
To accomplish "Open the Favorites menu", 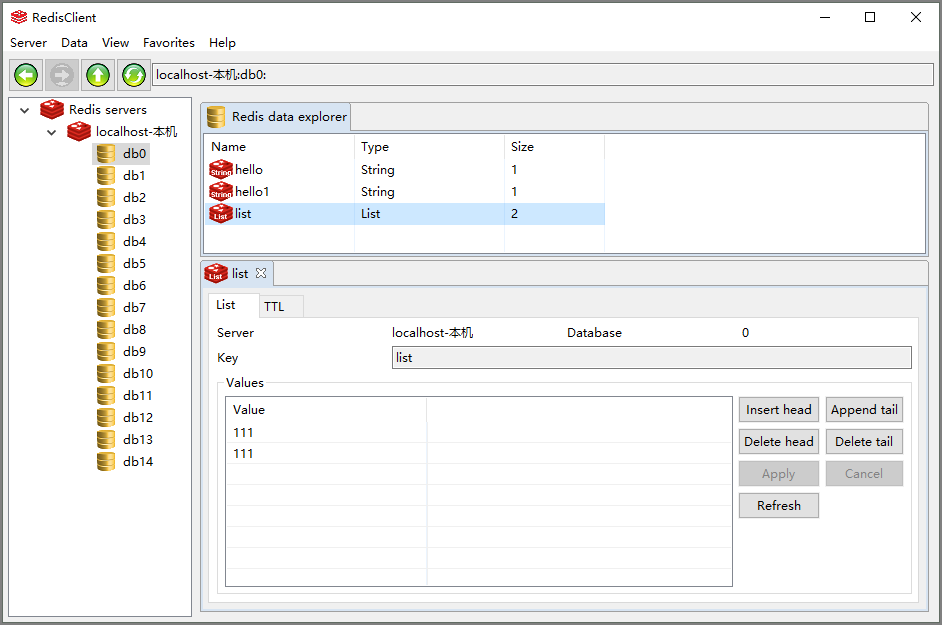I will pyautogui.click(x=169, y=43).
